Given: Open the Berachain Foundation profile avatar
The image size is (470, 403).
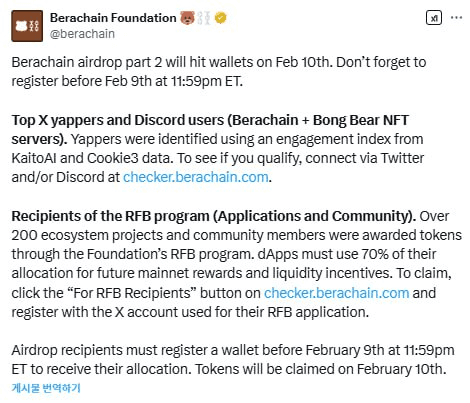Looking at the screenshot, I should click(27, 26).
